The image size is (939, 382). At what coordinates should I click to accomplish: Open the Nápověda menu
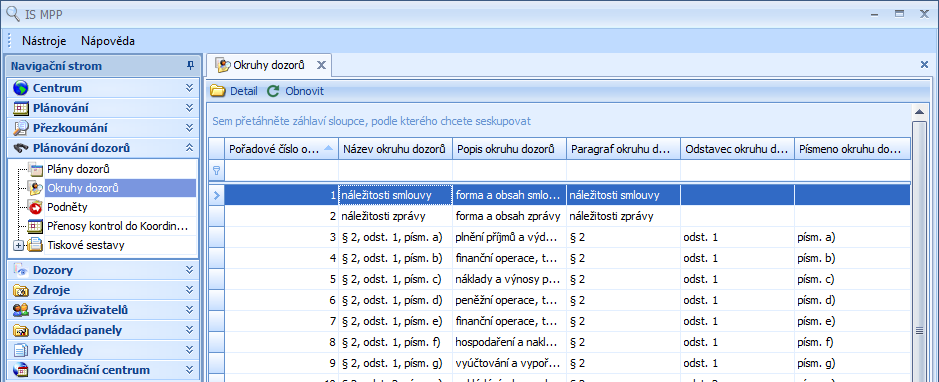pyautogui.click(x=108, y=41)
